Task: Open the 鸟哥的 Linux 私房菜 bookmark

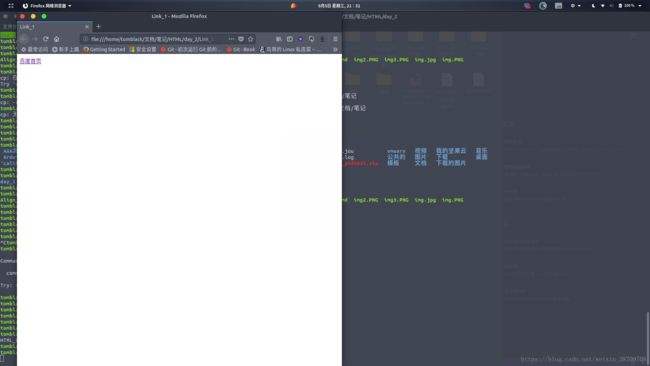Action: 290,49
